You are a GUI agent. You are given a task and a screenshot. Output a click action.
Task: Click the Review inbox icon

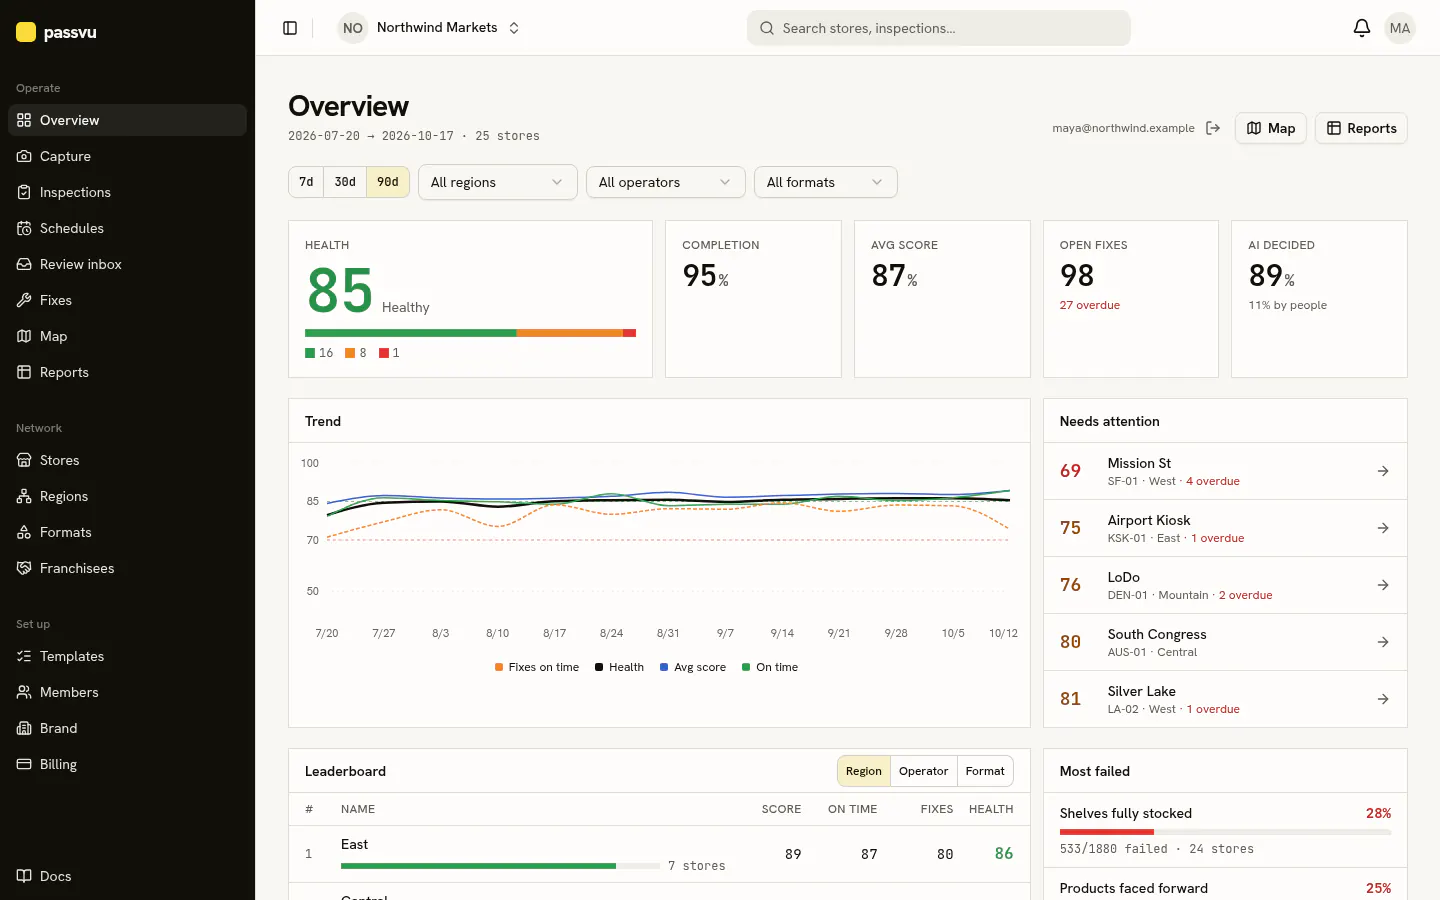point(24,264)
